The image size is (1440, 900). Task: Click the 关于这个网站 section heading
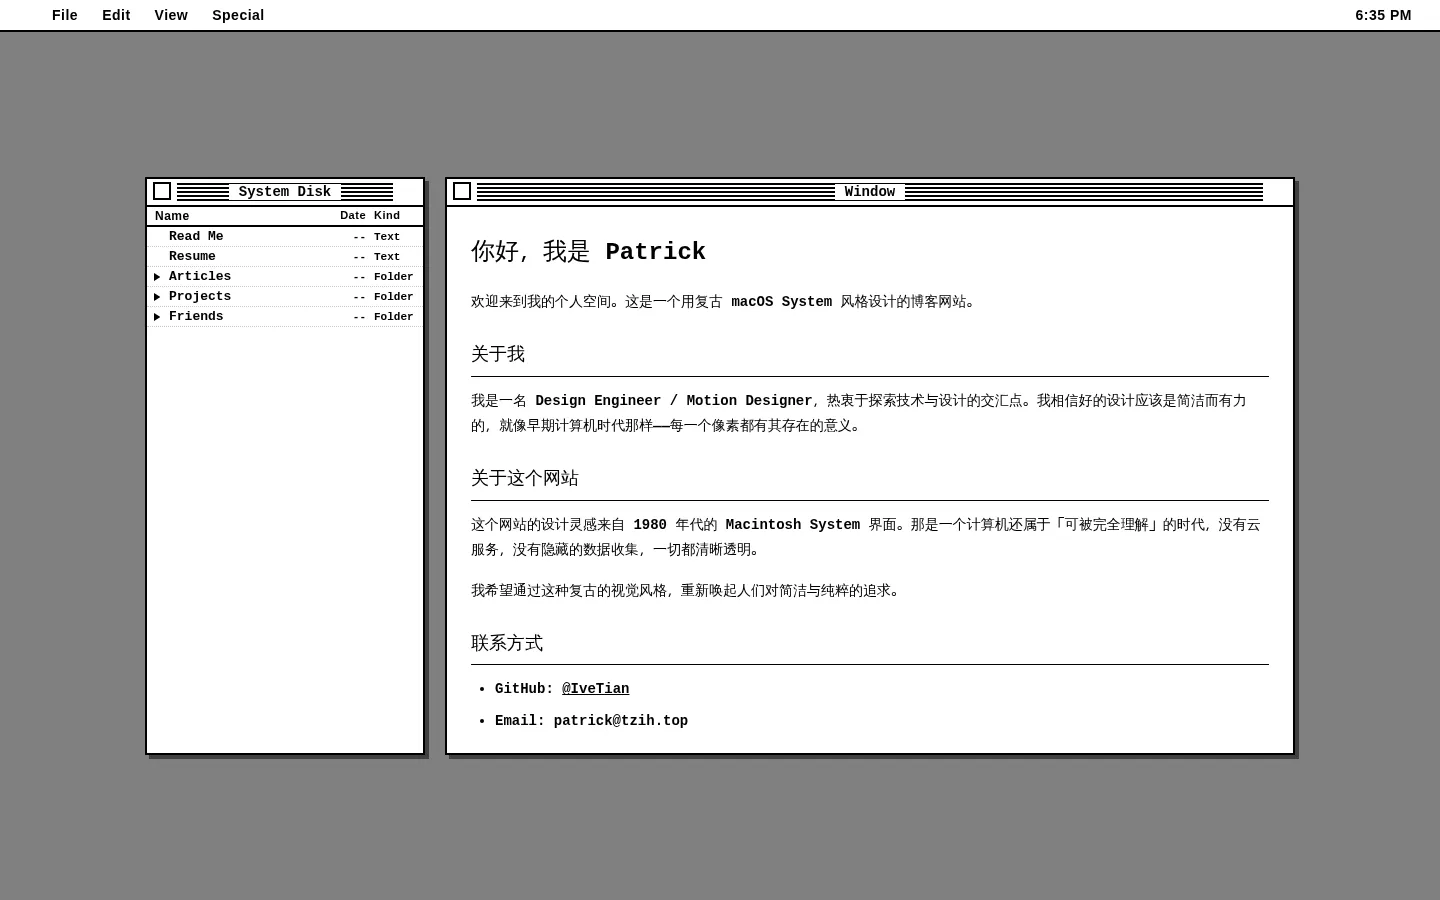tap(525, 478)
